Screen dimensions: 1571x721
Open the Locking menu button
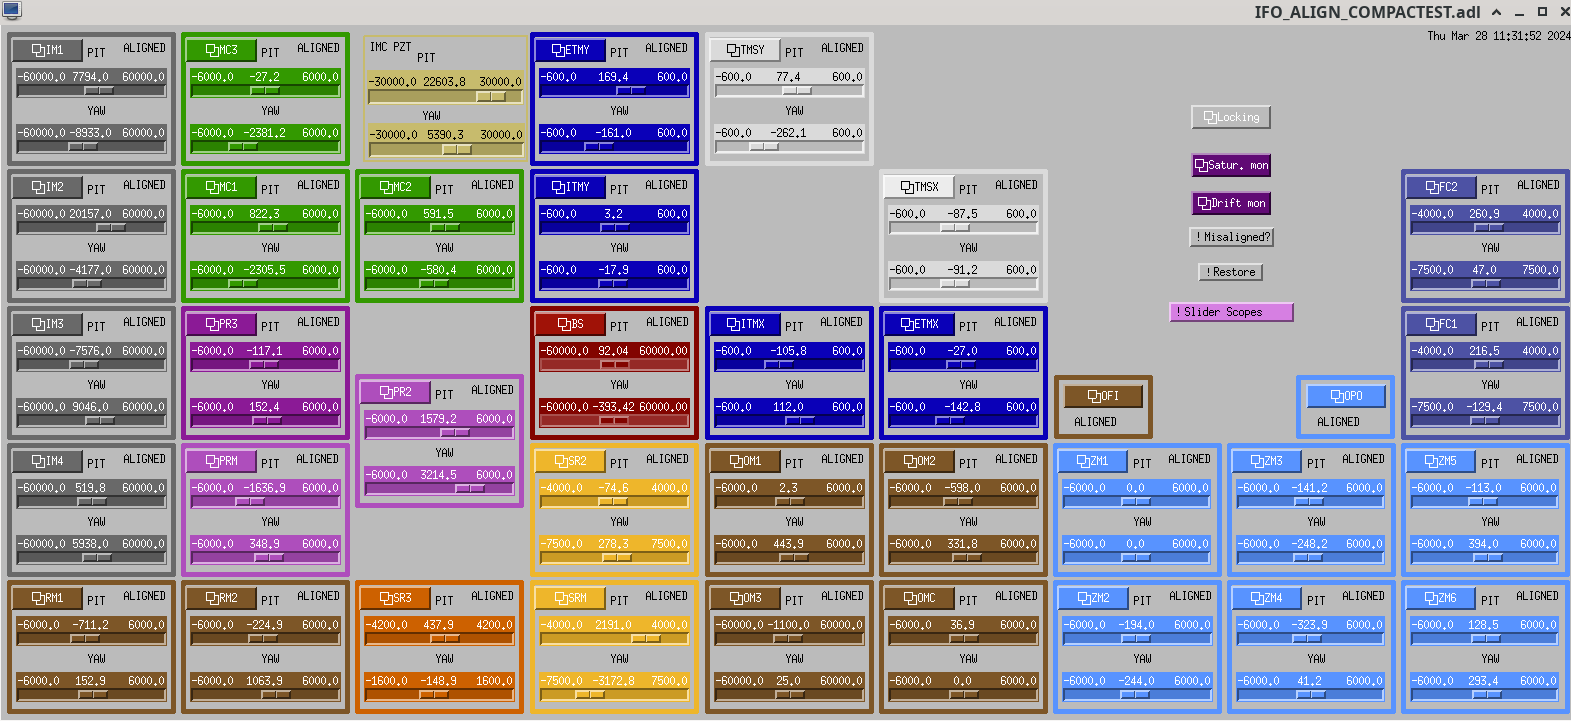pos(1231,117)
